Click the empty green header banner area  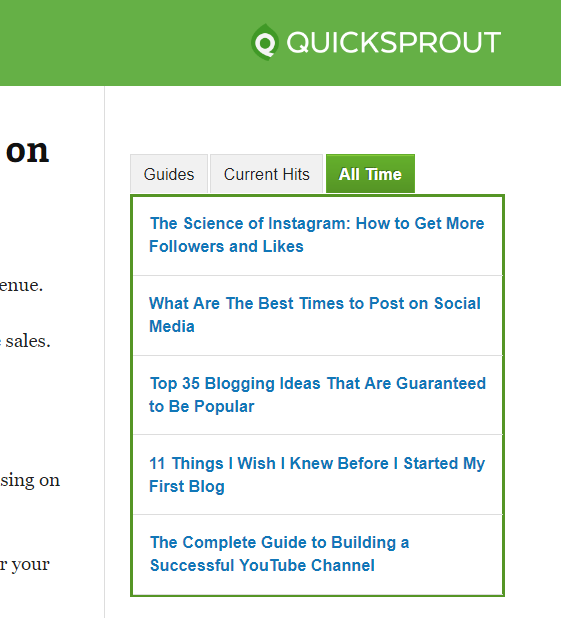118,43
